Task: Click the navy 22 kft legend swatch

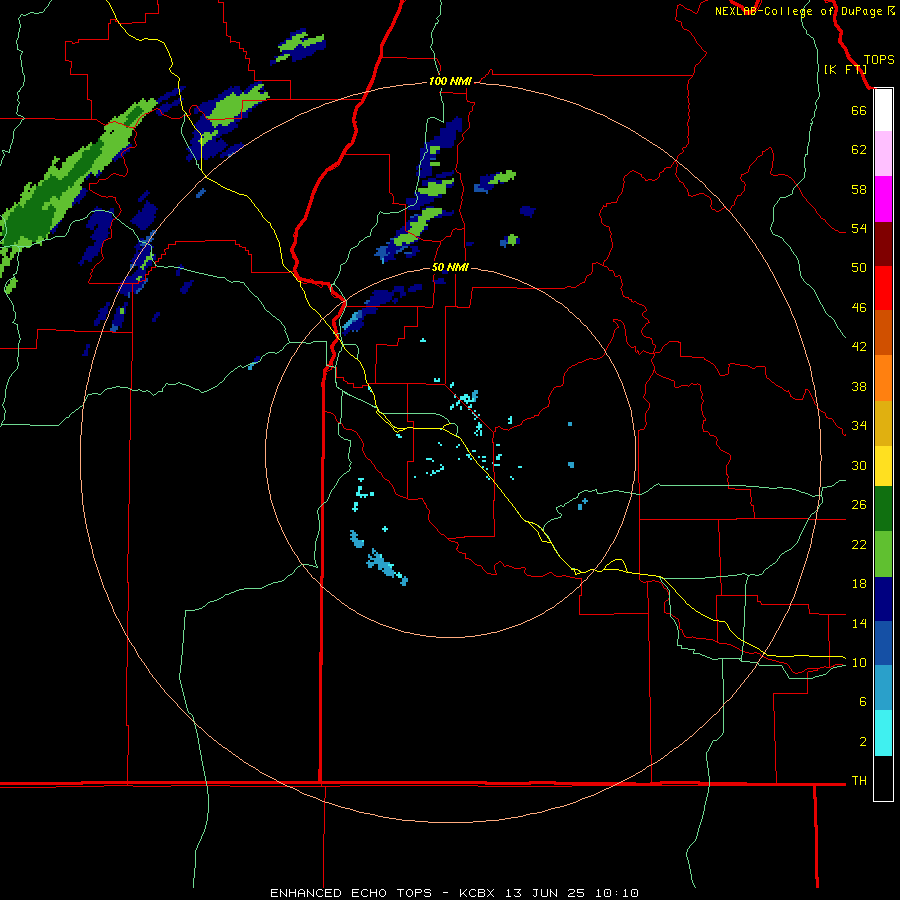Action: [x=883, y=599]
